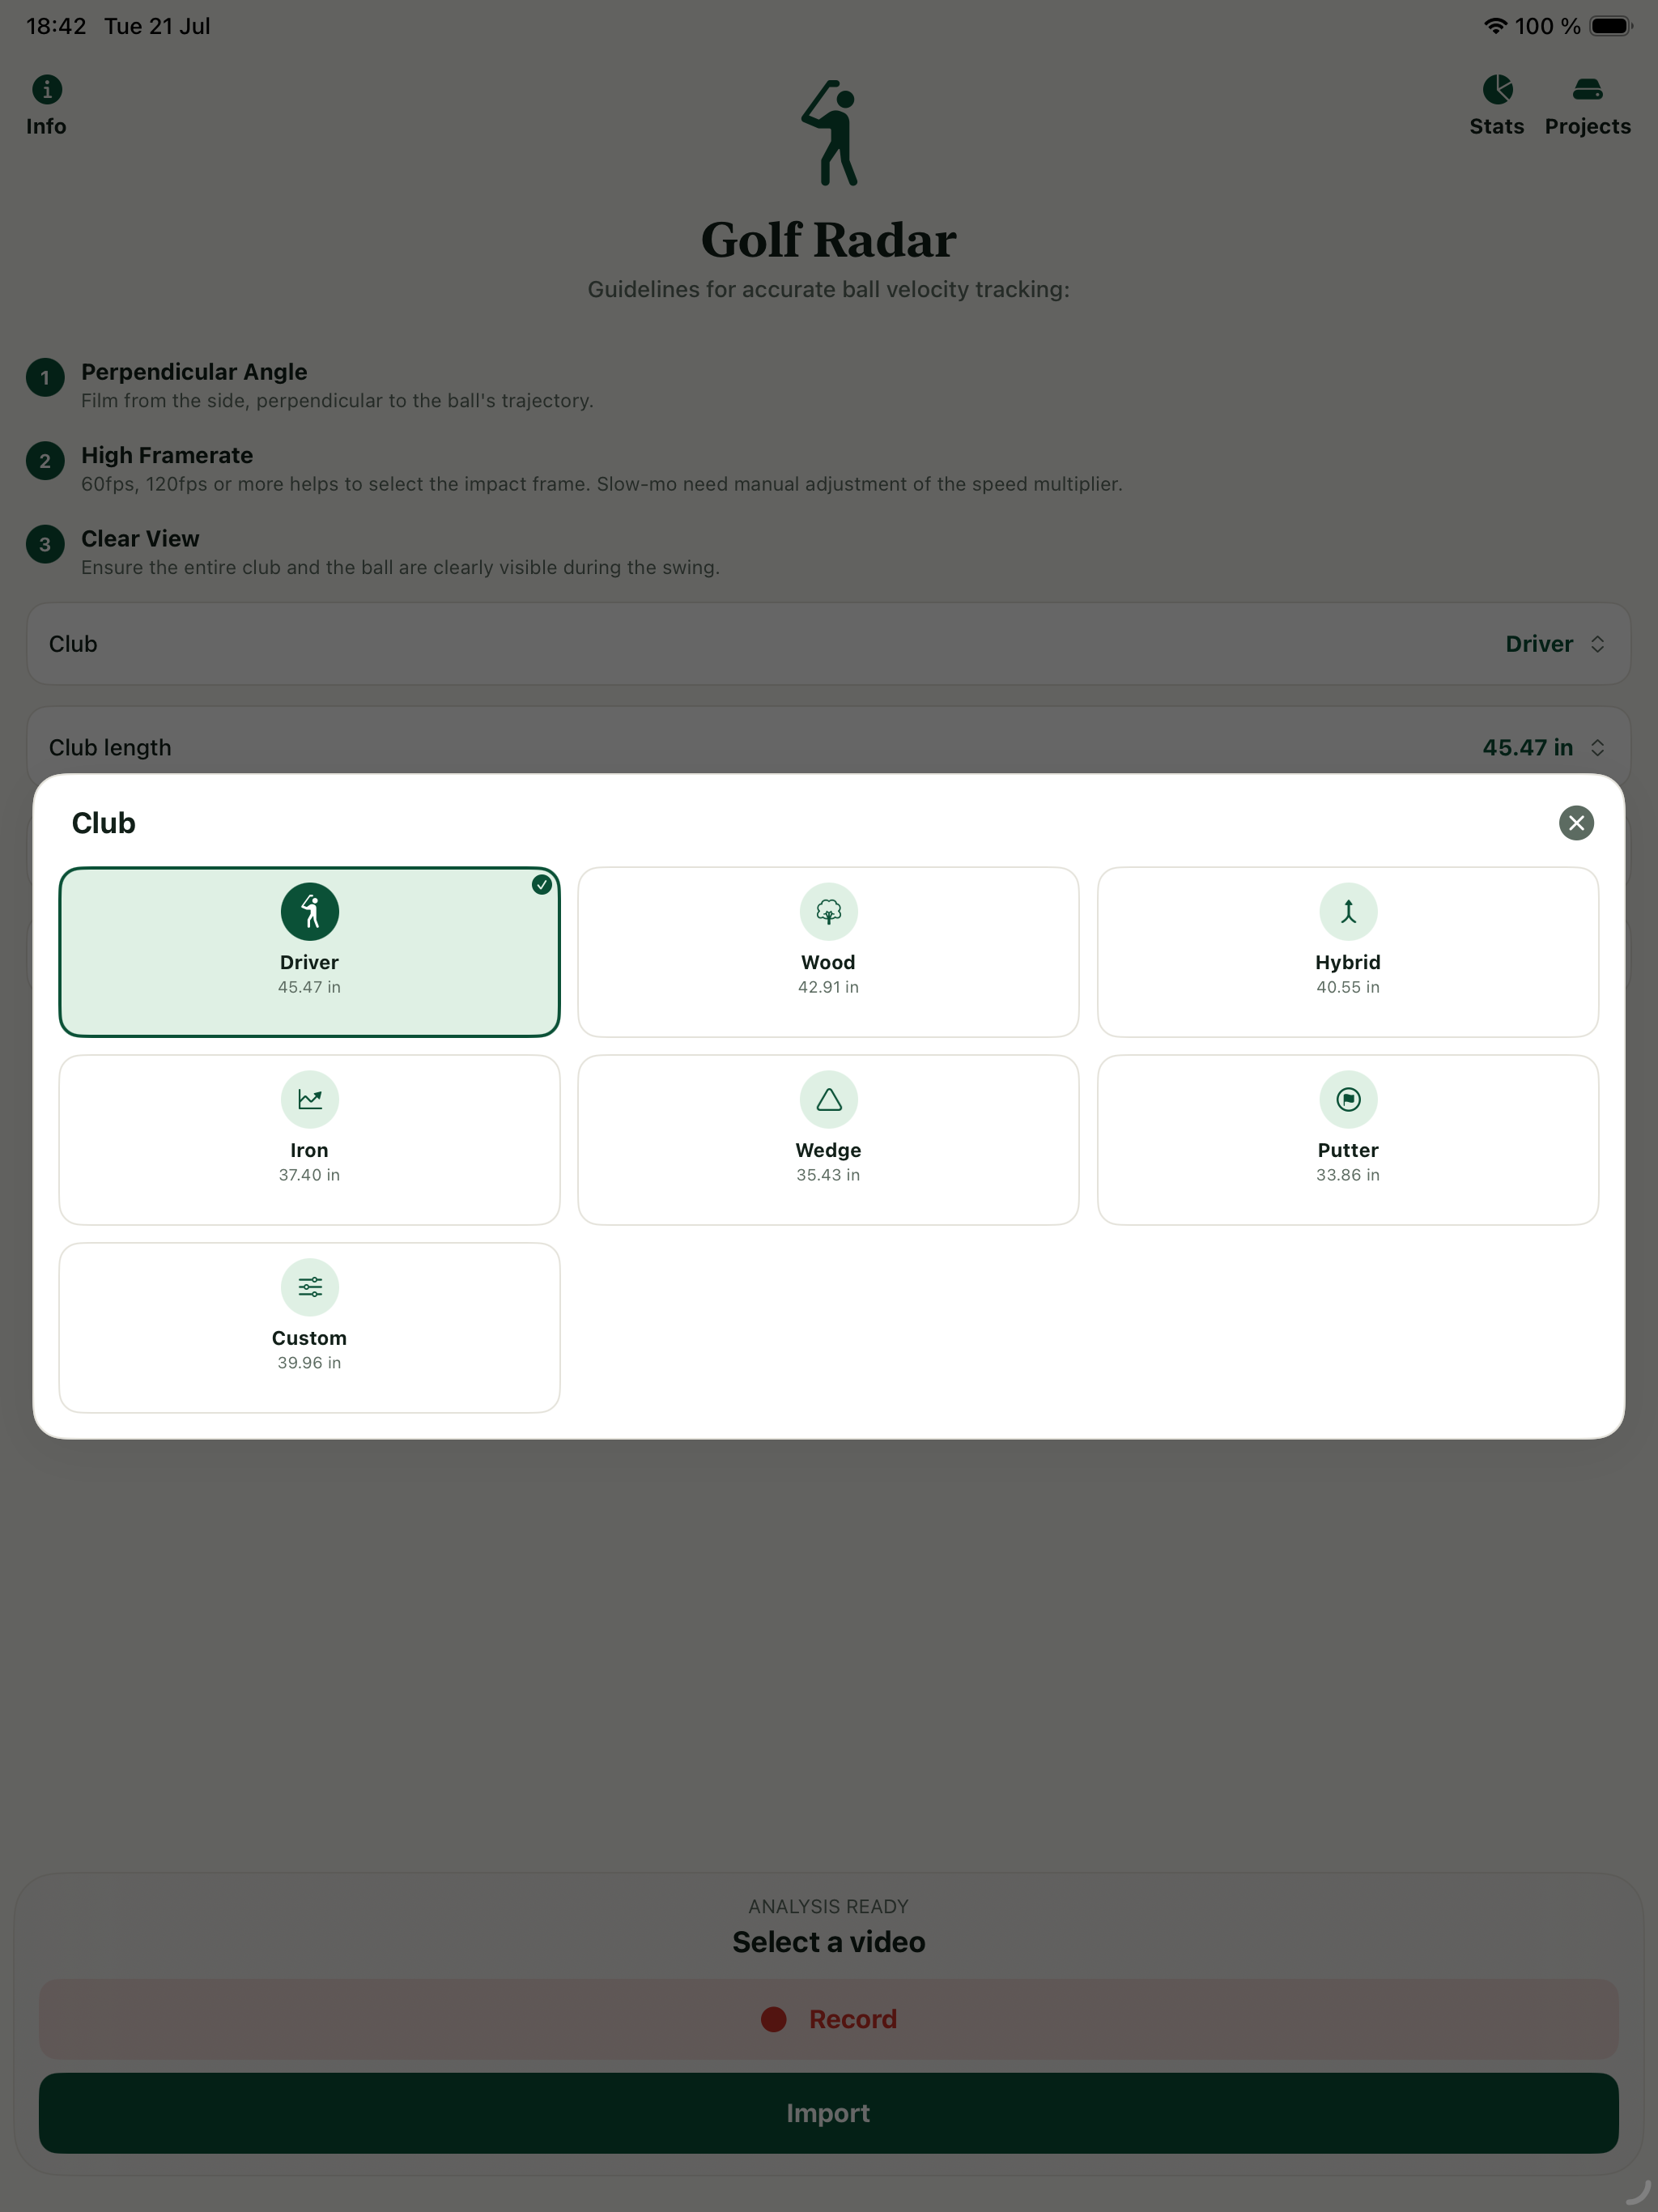Close the Club picker popup

pyautogui.click(x=1576, y=823)
